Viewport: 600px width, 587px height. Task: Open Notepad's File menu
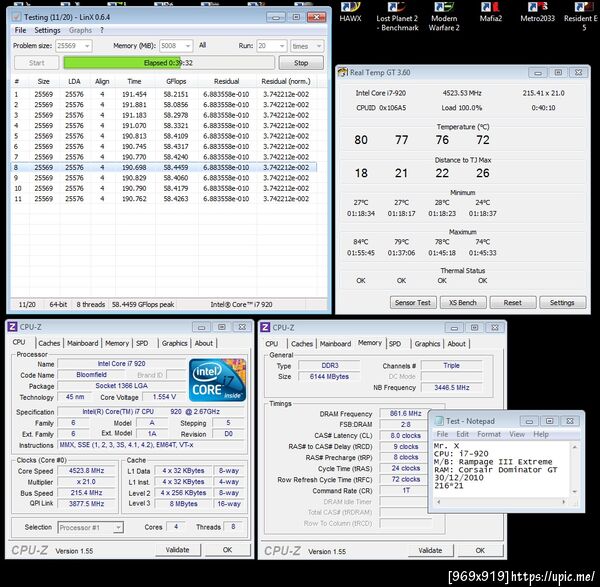(x=442, y=434)
